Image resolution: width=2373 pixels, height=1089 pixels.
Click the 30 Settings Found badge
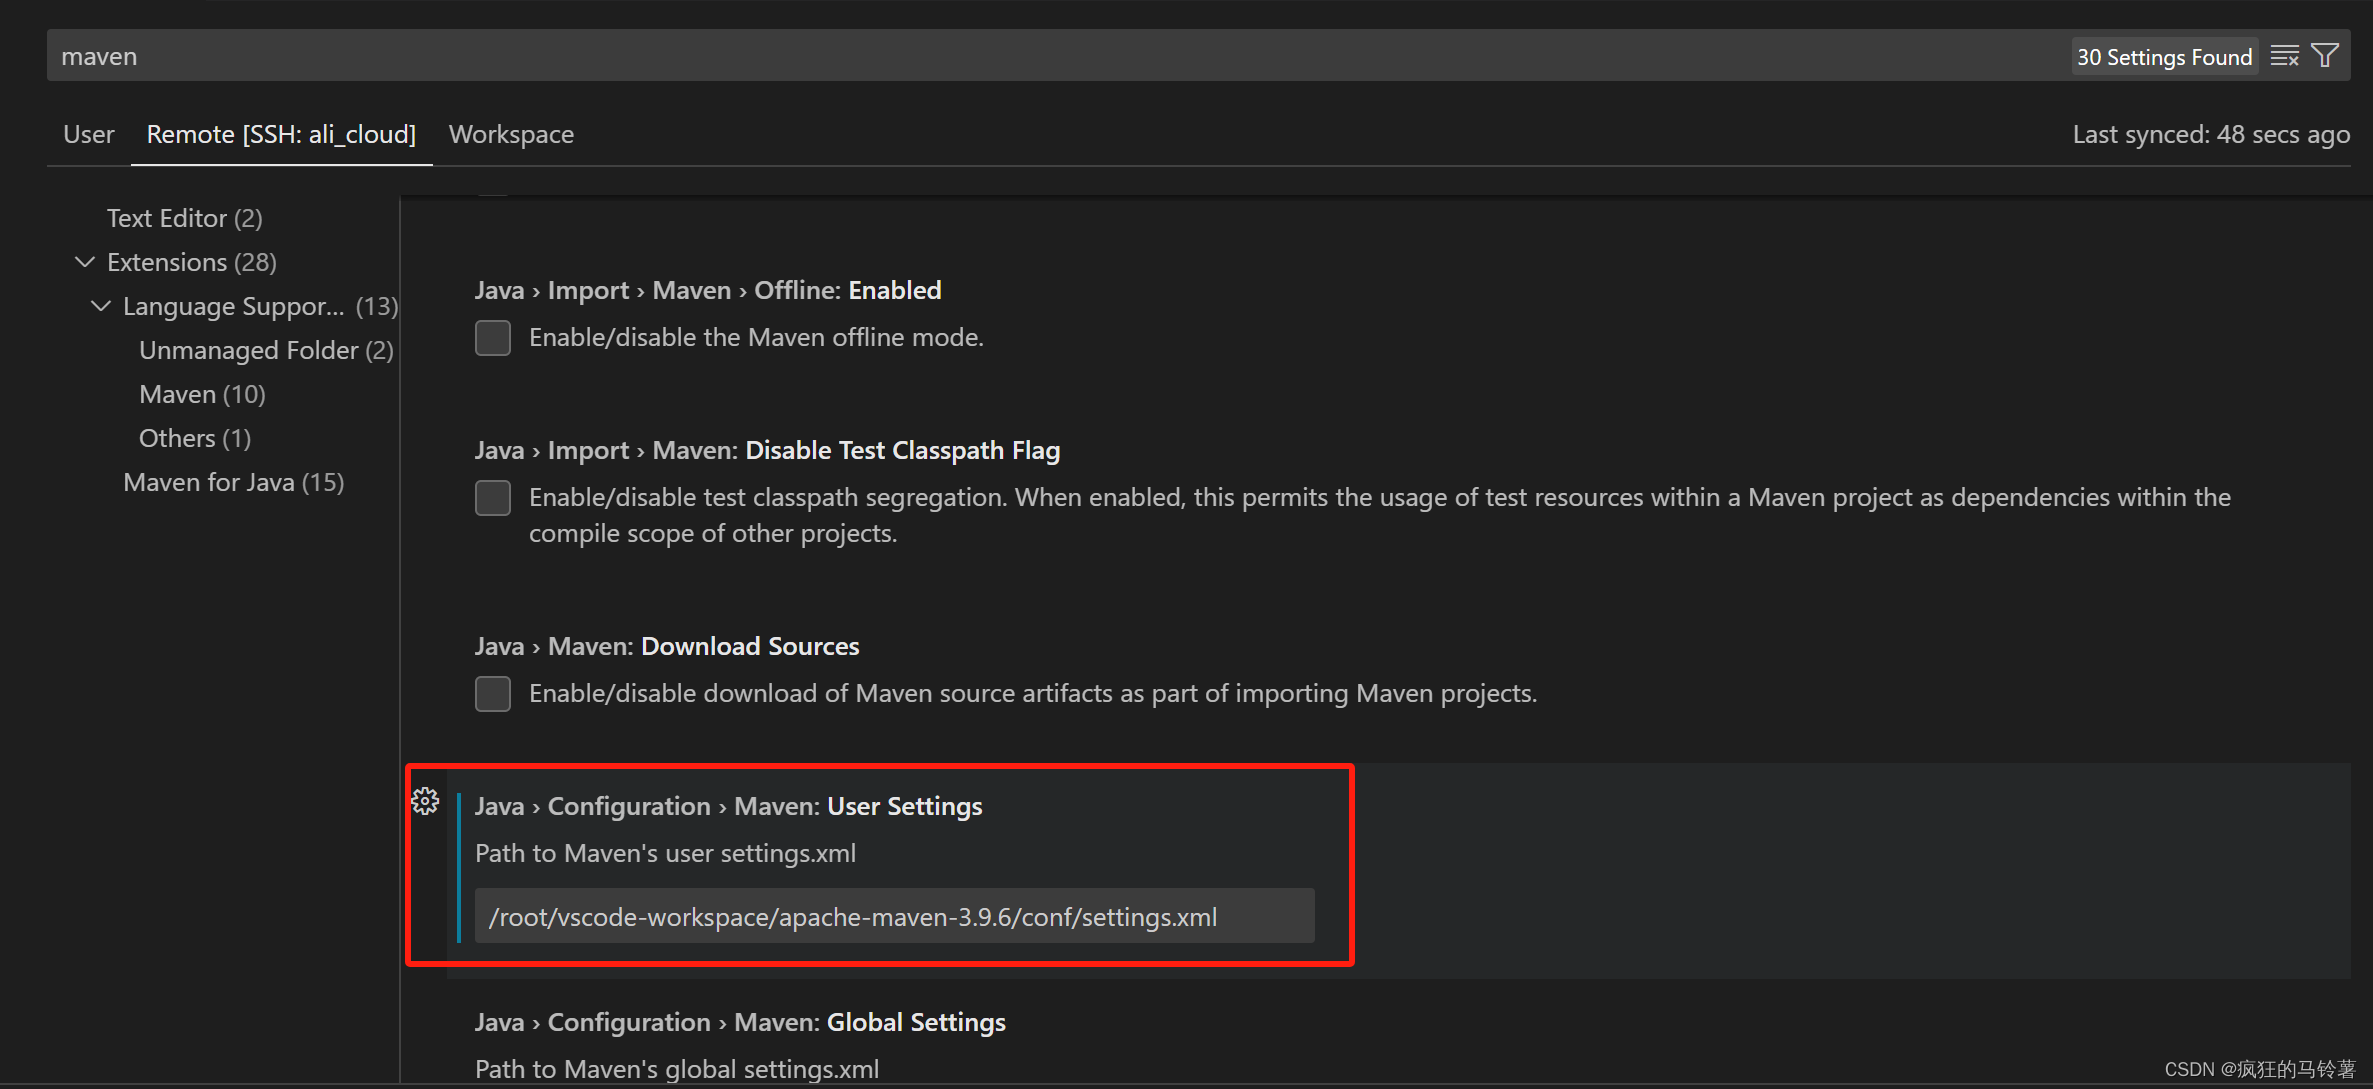click(x=2164, y=57)
